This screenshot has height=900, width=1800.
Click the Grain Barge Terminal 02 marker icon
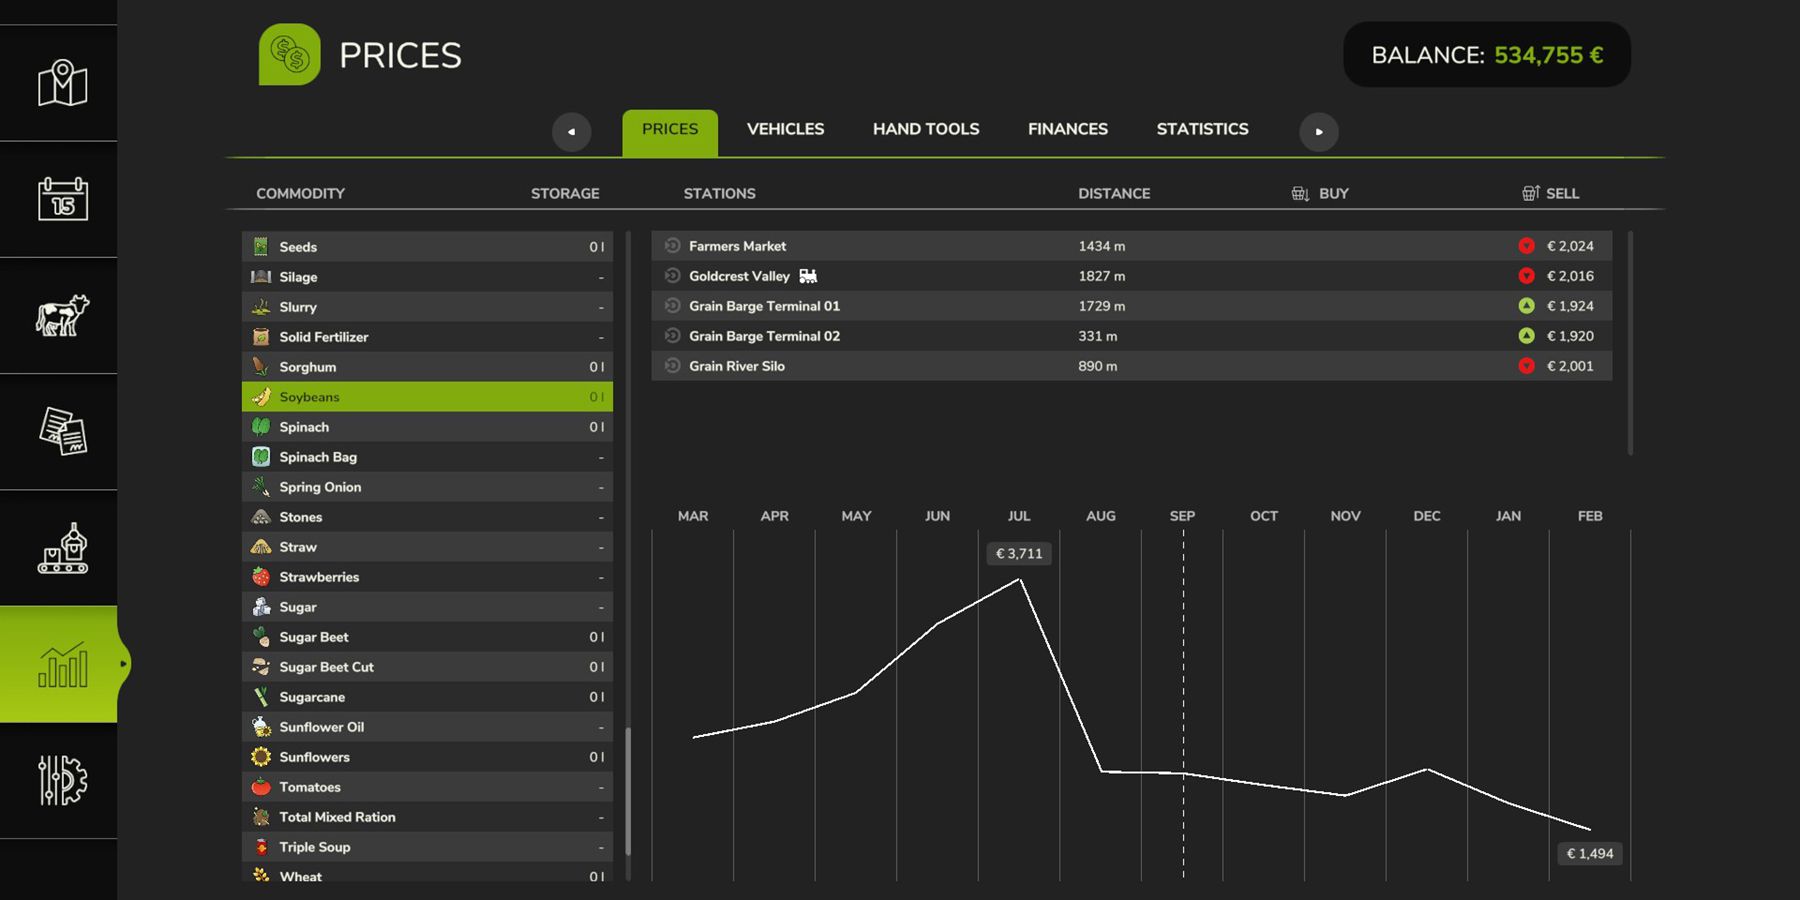pyautogui.click(x=673, y=336)
